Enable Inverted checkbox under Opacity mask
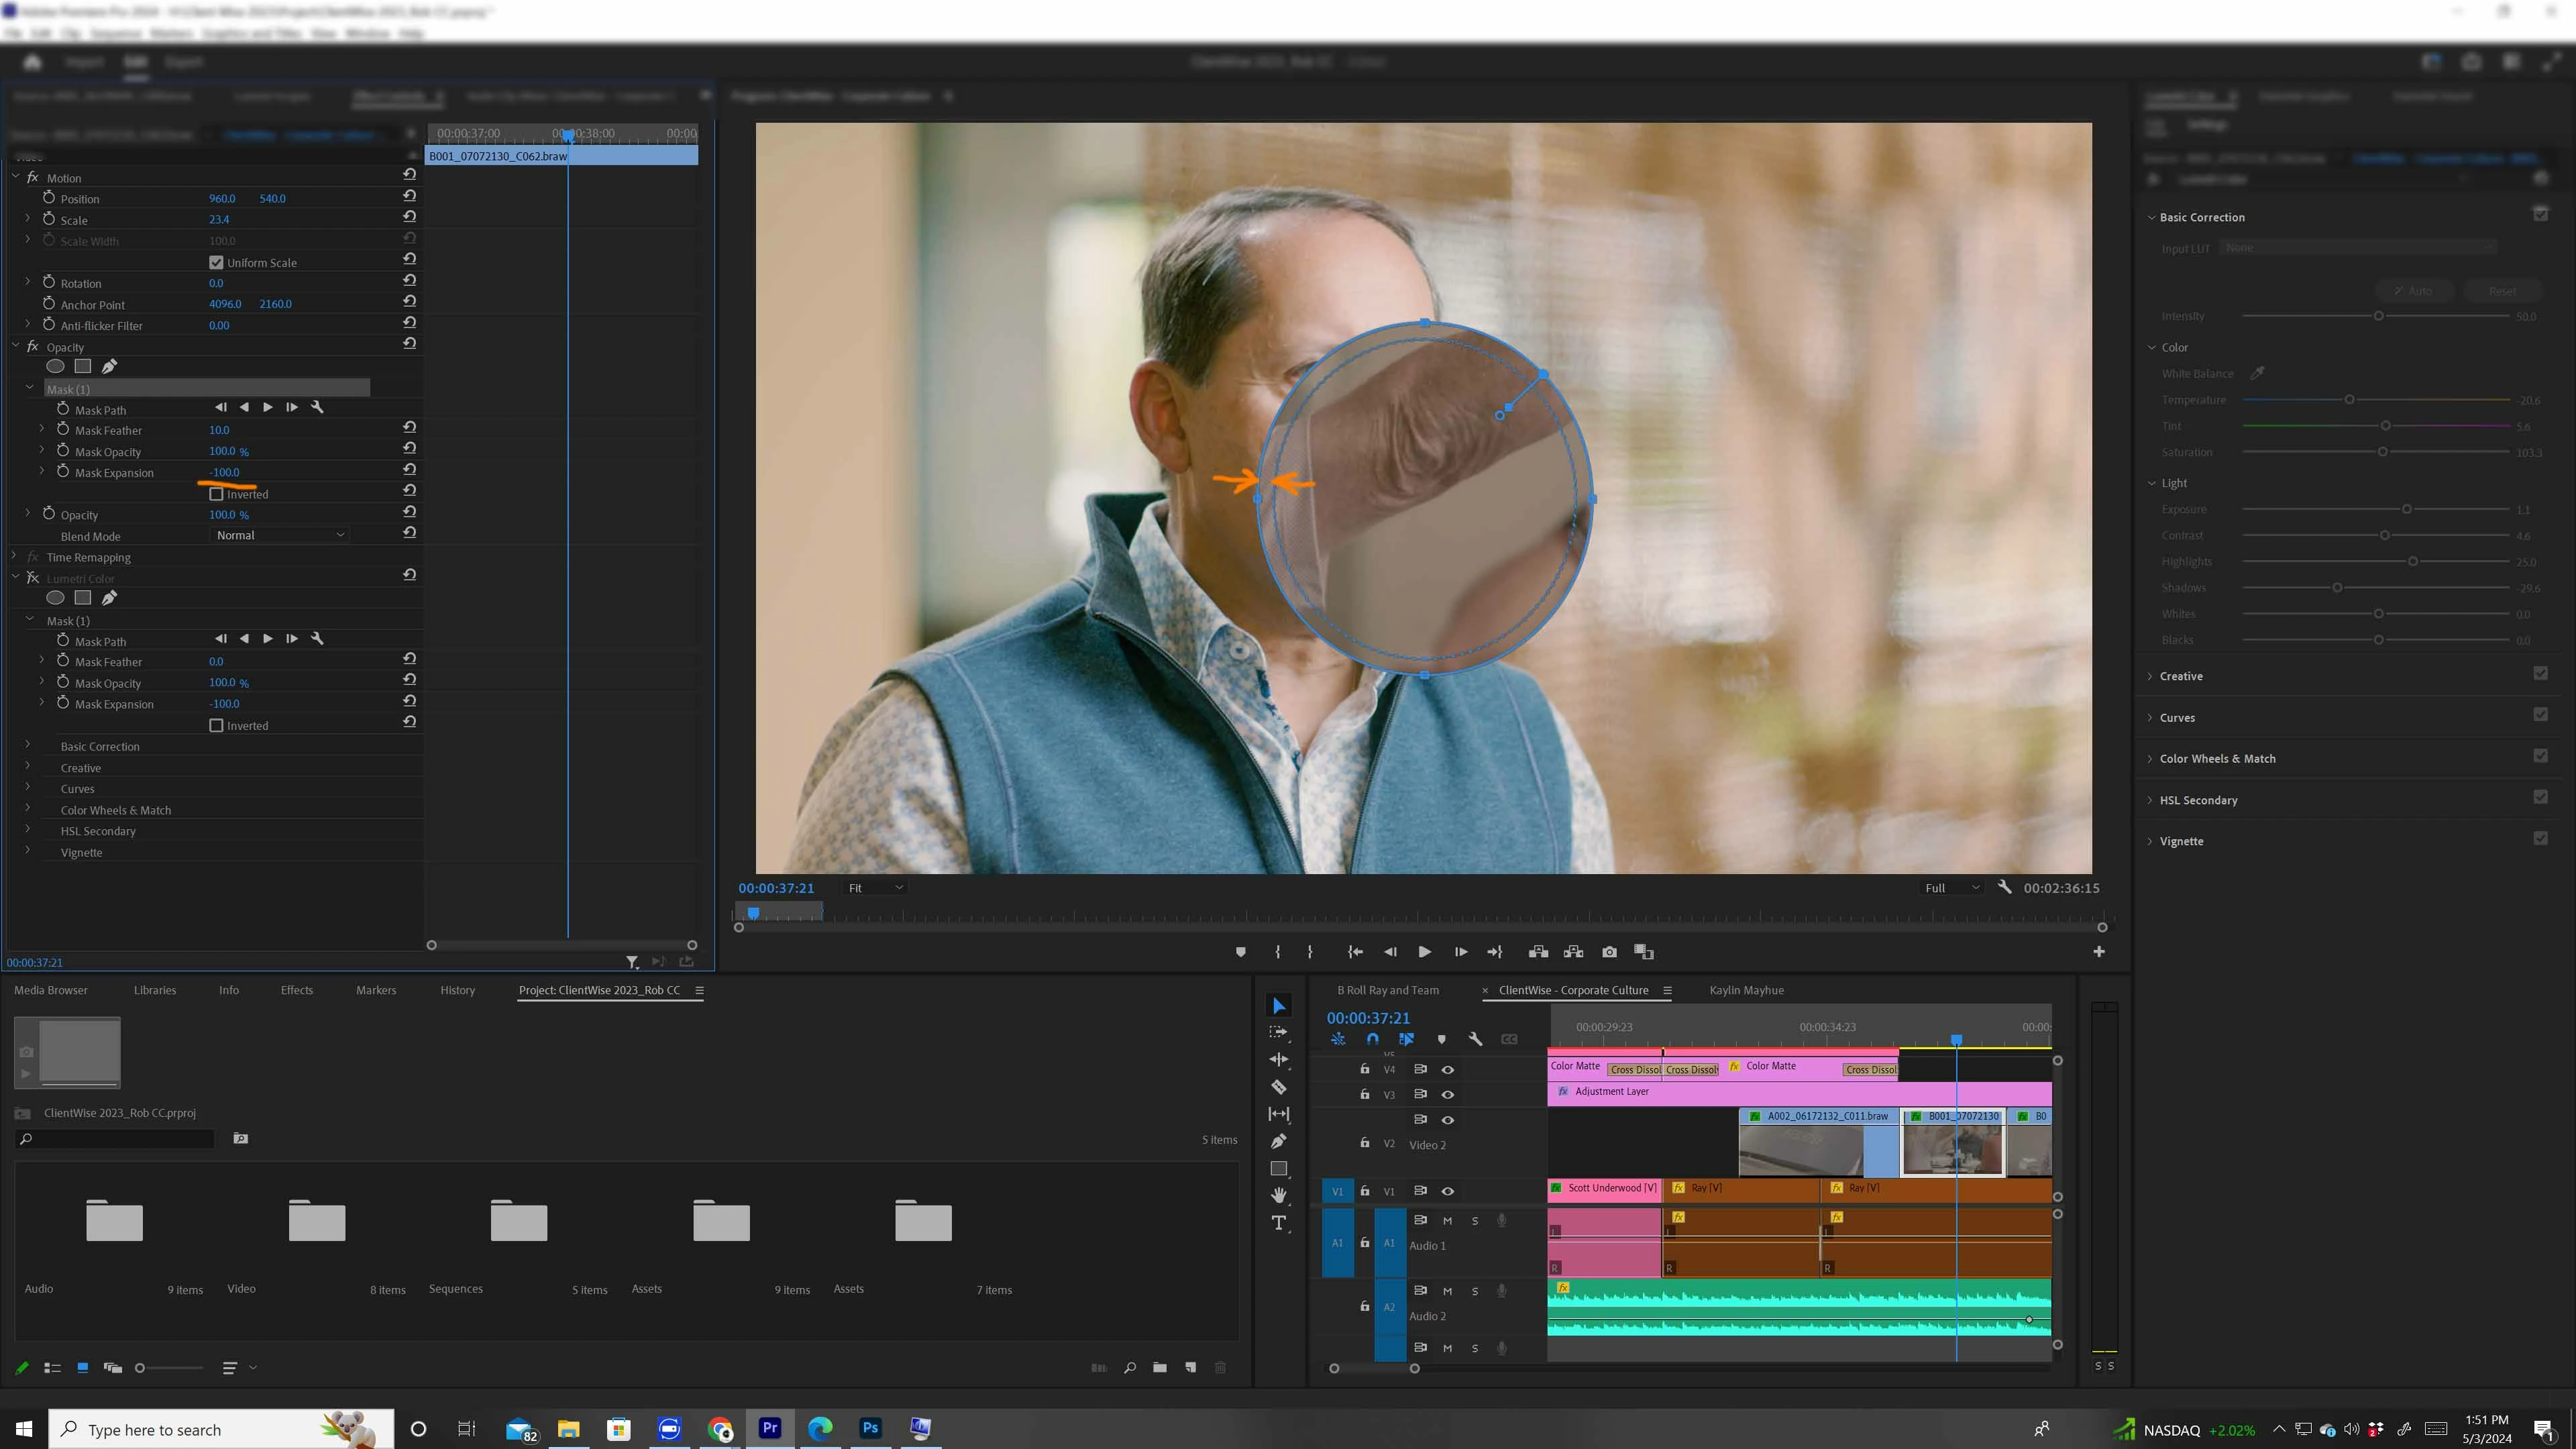Viewport: 2576px width, 1449px height. pos(216,494)
